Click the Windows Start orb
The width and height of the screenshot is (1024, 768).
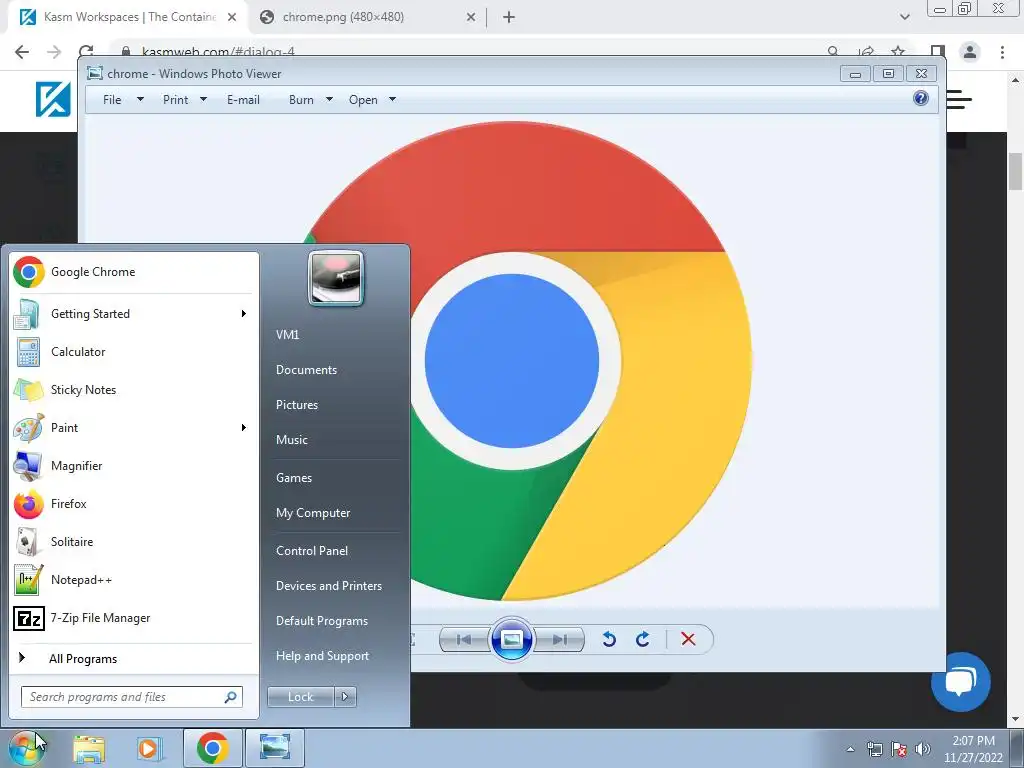[x=26, y=748]
